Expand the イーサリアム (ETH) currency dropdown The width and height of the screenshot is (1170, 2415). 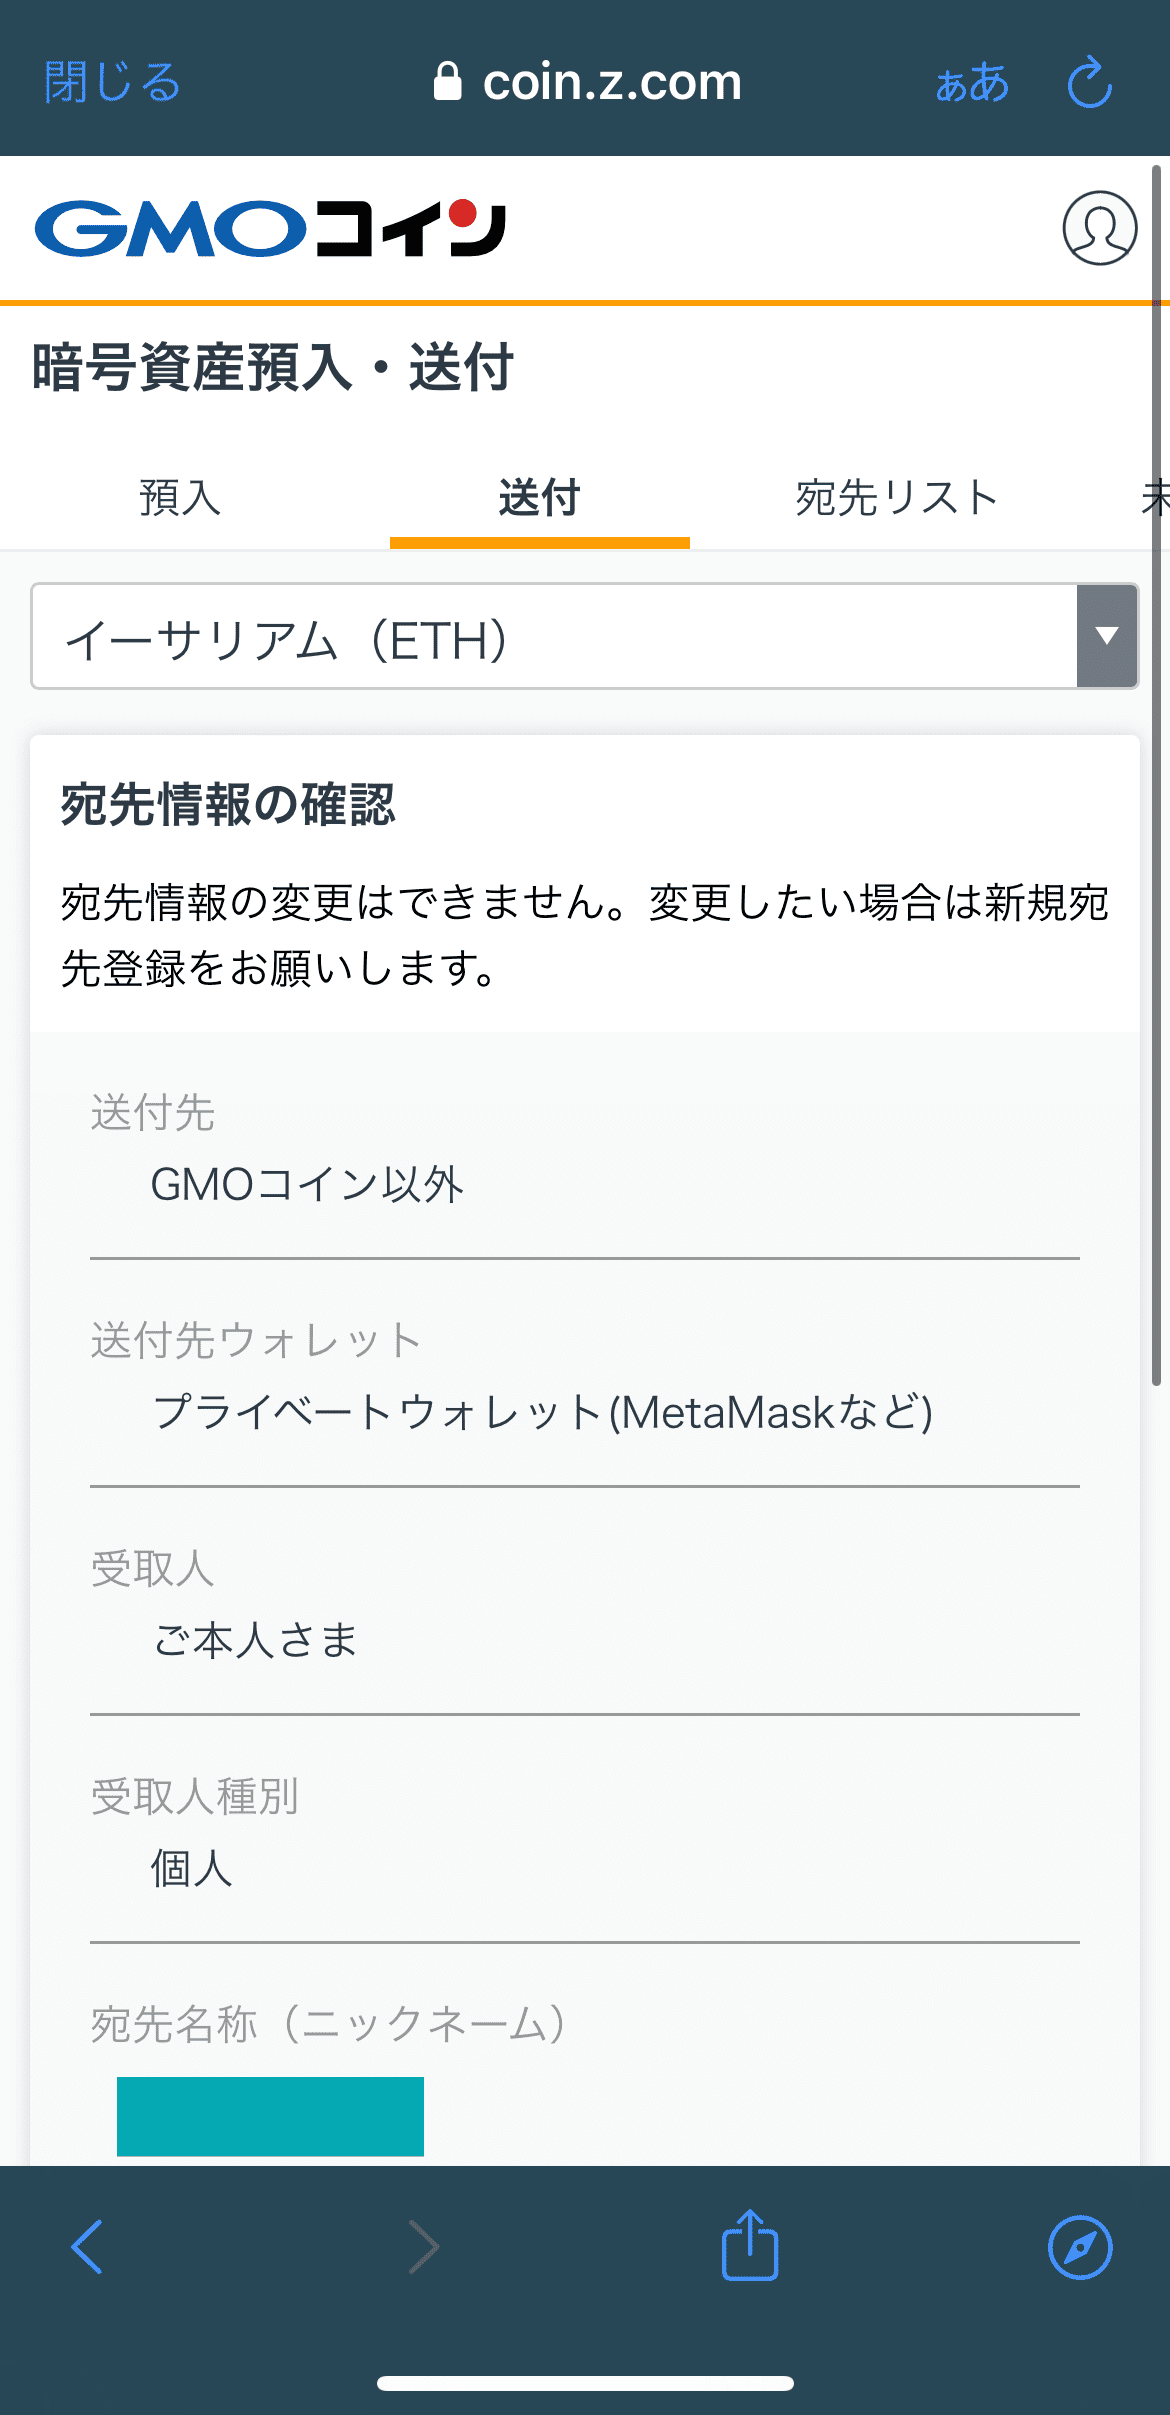[x=553, y=637]
